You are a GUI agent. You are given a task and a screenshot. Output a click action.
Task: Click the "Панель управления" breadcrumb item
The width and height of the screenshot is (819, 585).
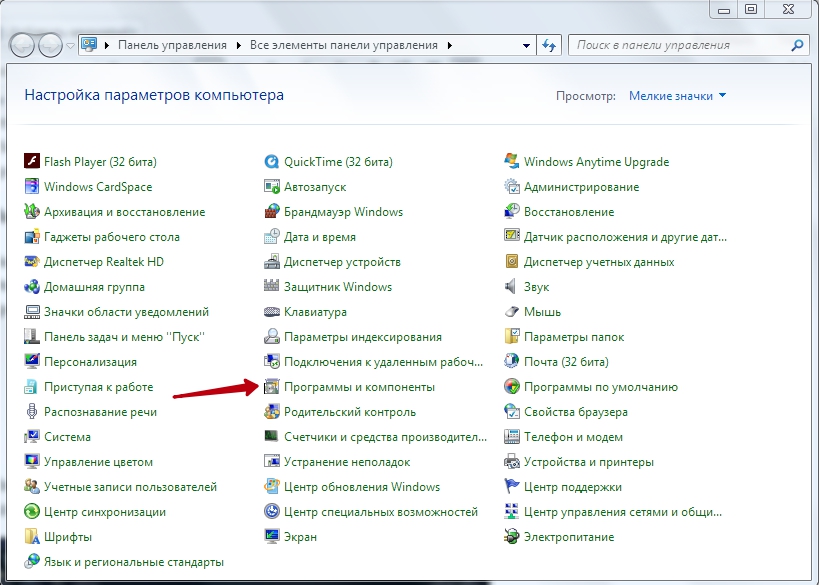pyautogui.click(x=174, y=46)
